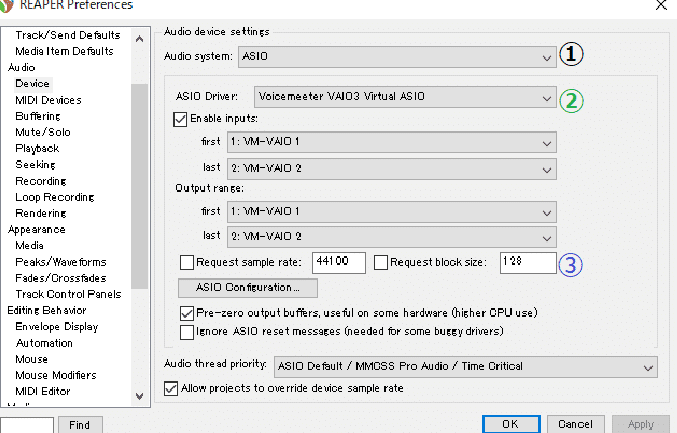Click the OK button

tap(511, 424)
